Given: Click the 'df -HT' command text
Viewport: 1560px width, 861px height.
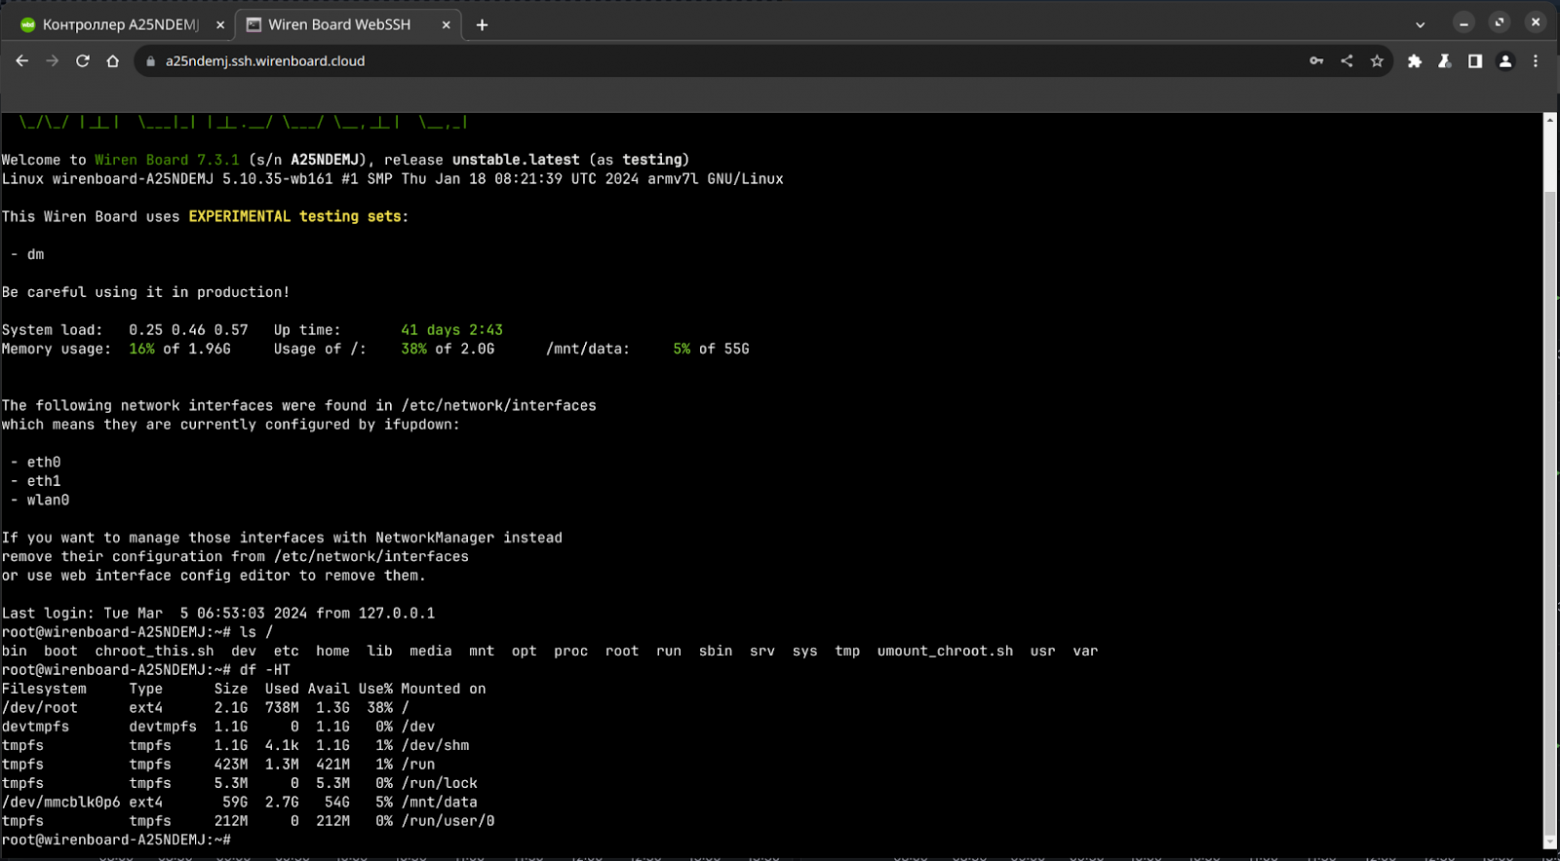Looking at the screenshot, I should point(265,670).
